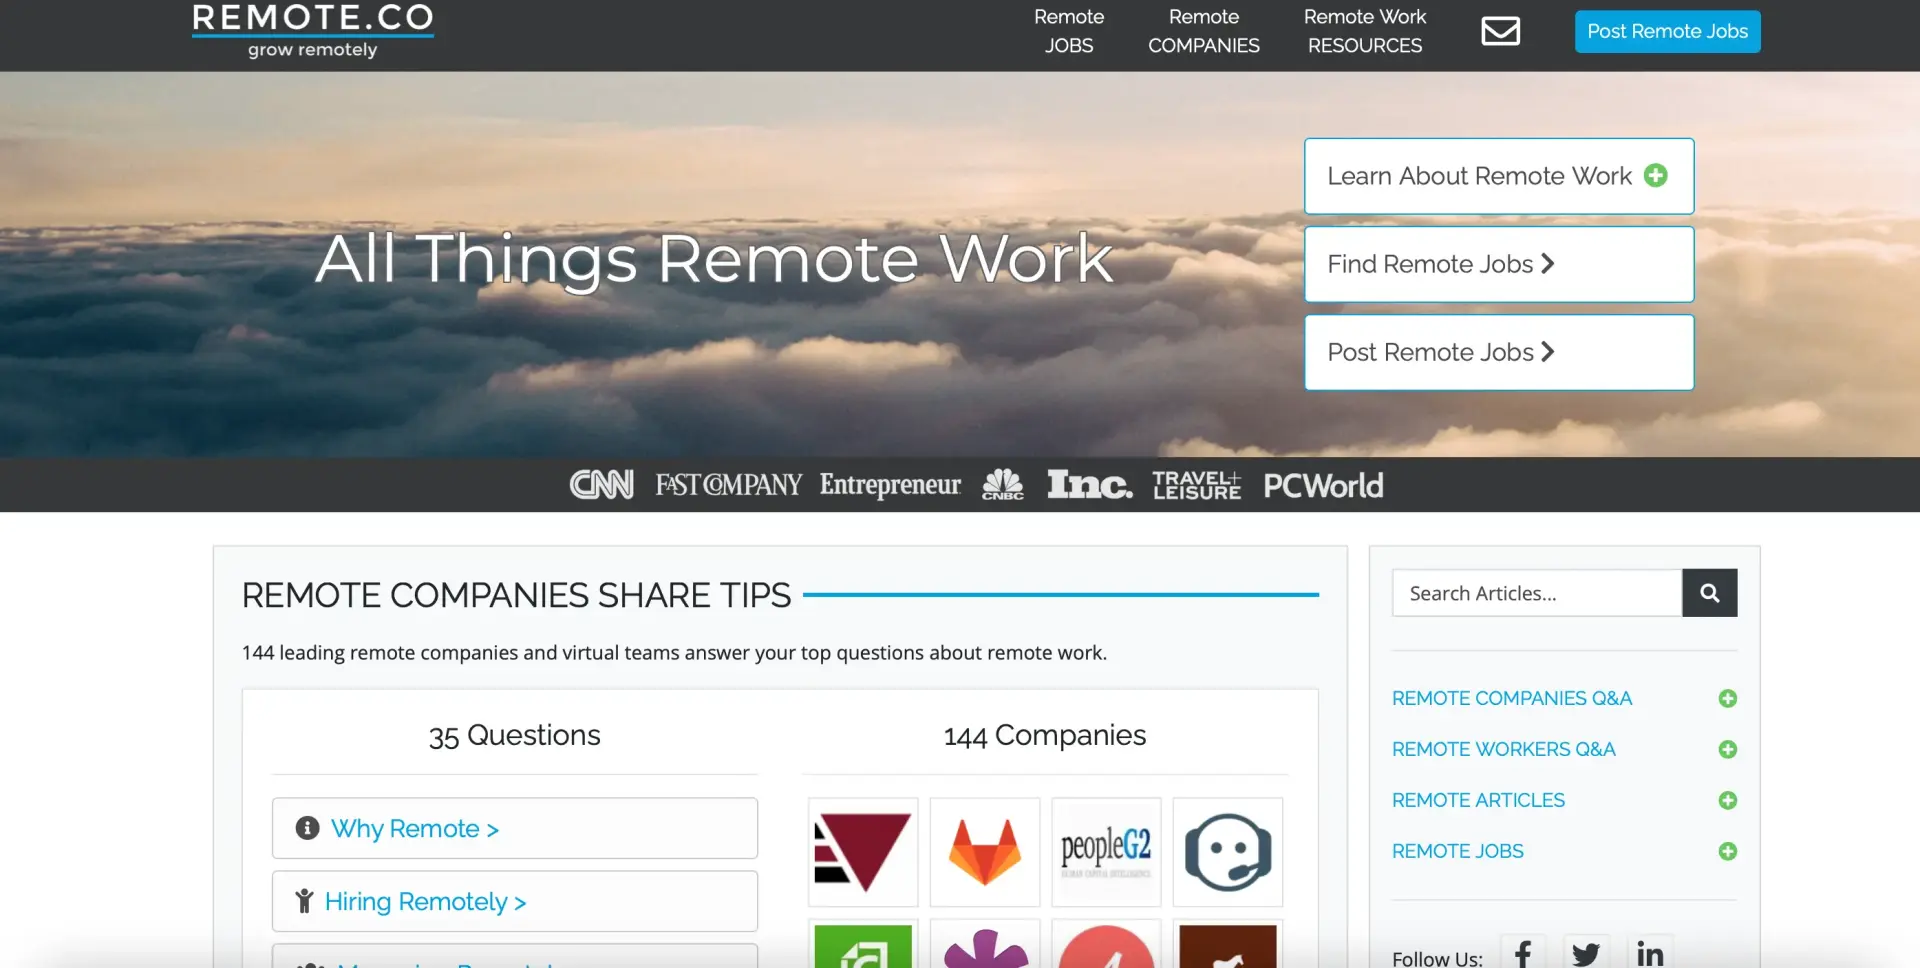Open the LinkedIn follow icon
This screenshot has width=1920, height=968.
[x=1650, y=953]
